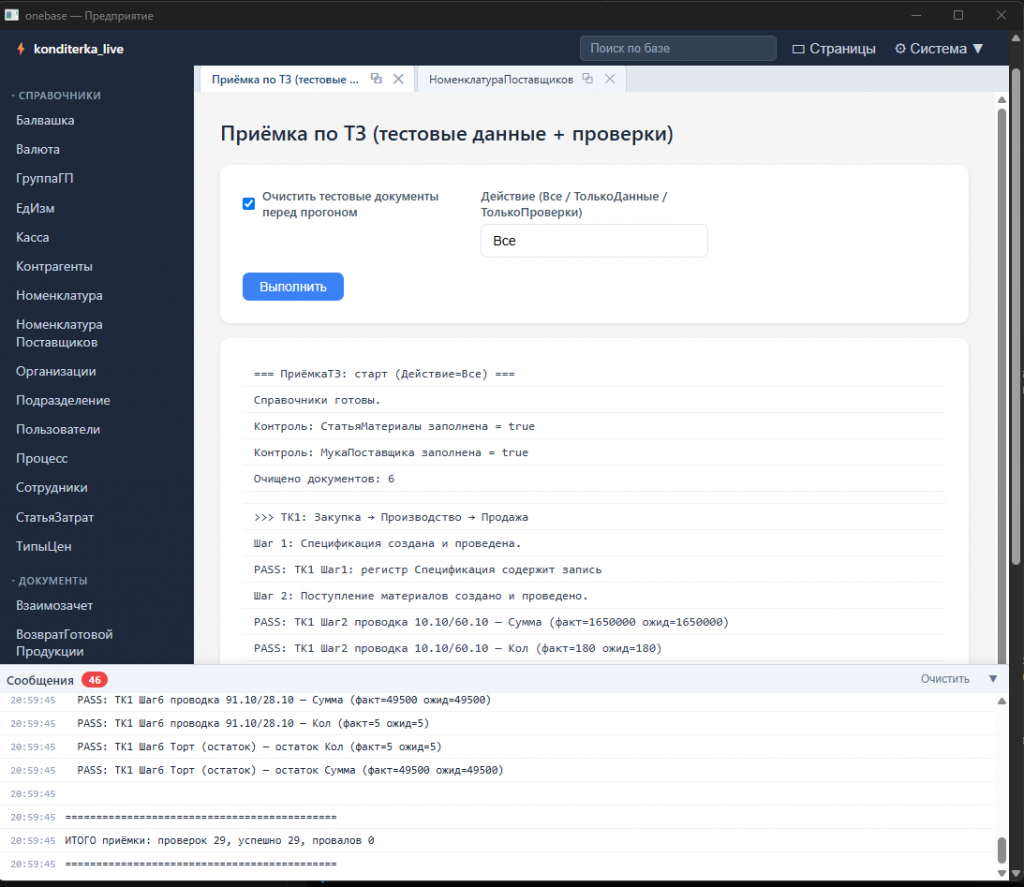Viewport: 1024px width, 887px height.
Task: Switch to НоменклатураПоставщиков tab
Action: click(501, 79)
